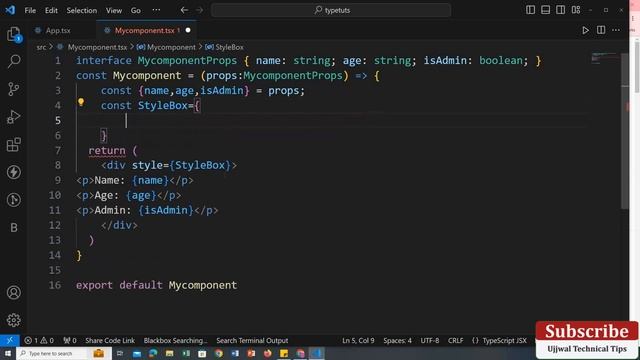Click 'MycomponentProps' in the interface line
This screenshot has width=640, height=360.
187,60
